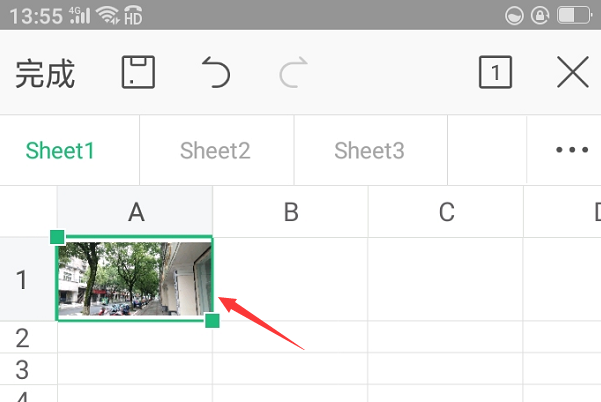Open the three-dots more sheets menu
Image resolution: width=601 pixels, height=402 pixels.
pyautogui.click(x=572, y=150)
